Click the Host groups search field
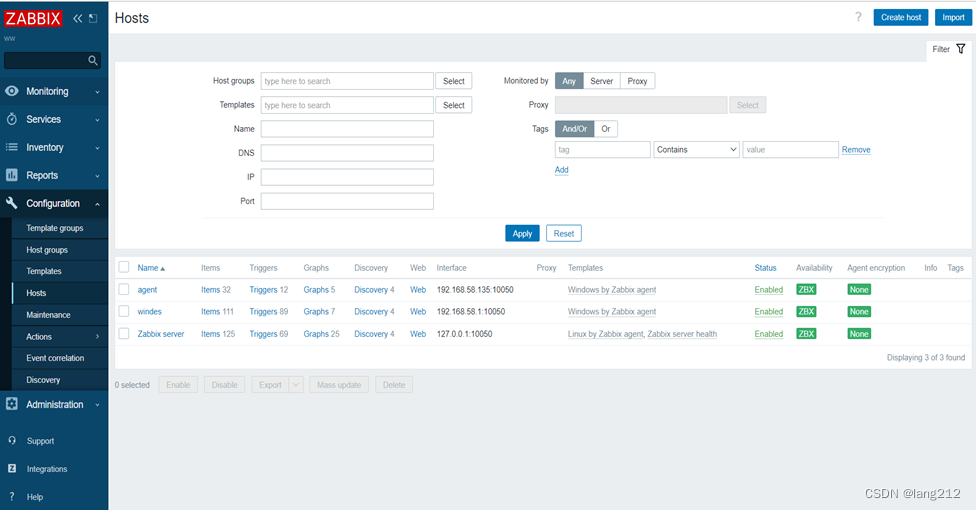 tap(347, 81)
